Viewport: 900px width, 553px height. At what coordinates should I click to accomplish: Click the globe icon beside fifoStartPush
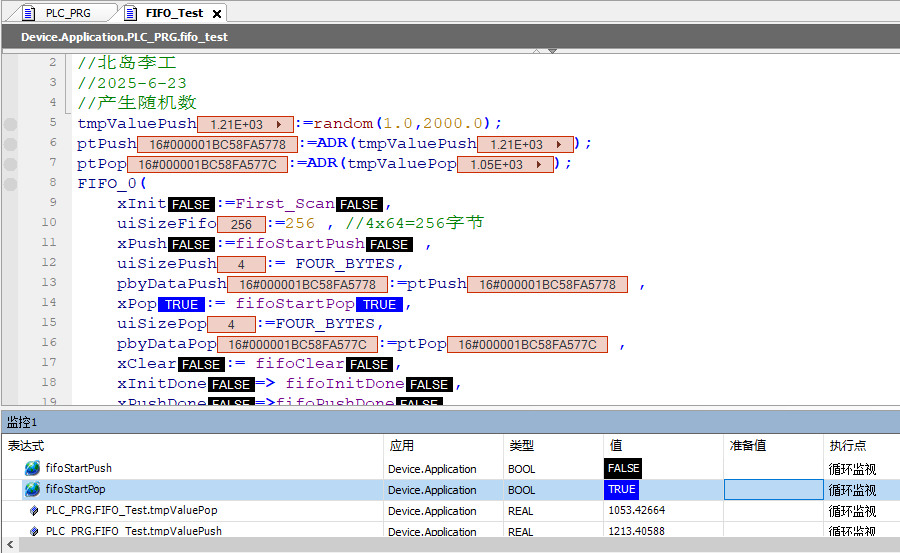point(33,468)
